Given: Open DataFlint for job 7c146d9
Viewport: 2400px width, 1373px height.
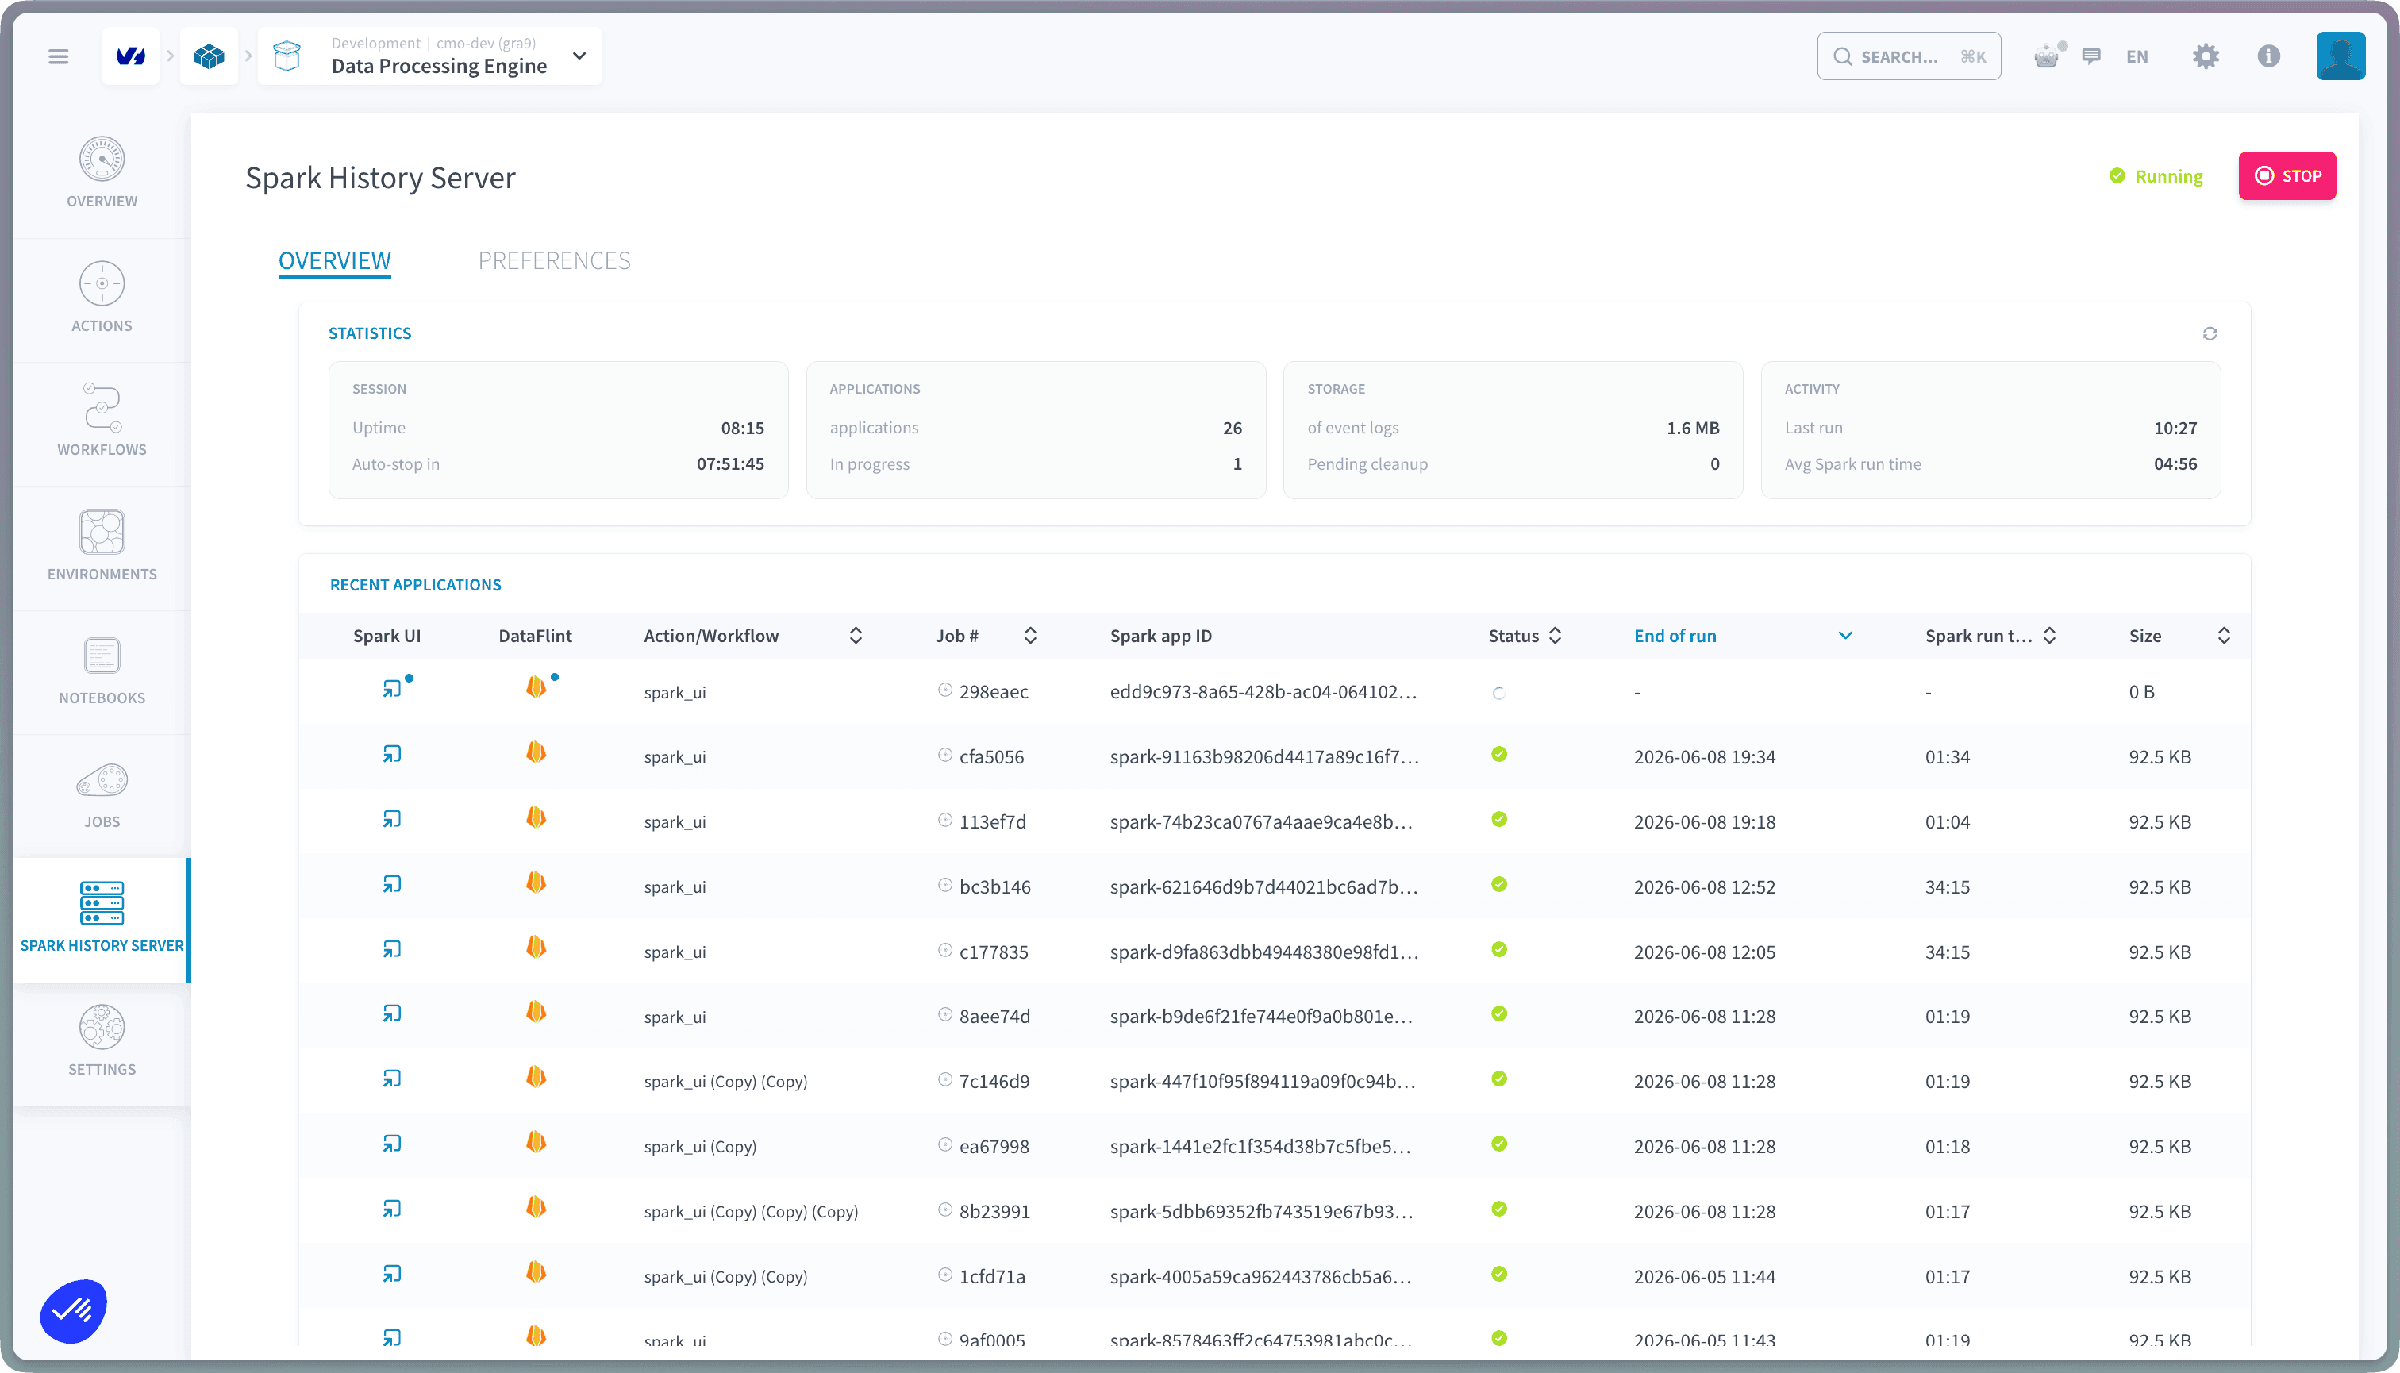Looking at the screenshot, I should click(x=536, y=1077).
